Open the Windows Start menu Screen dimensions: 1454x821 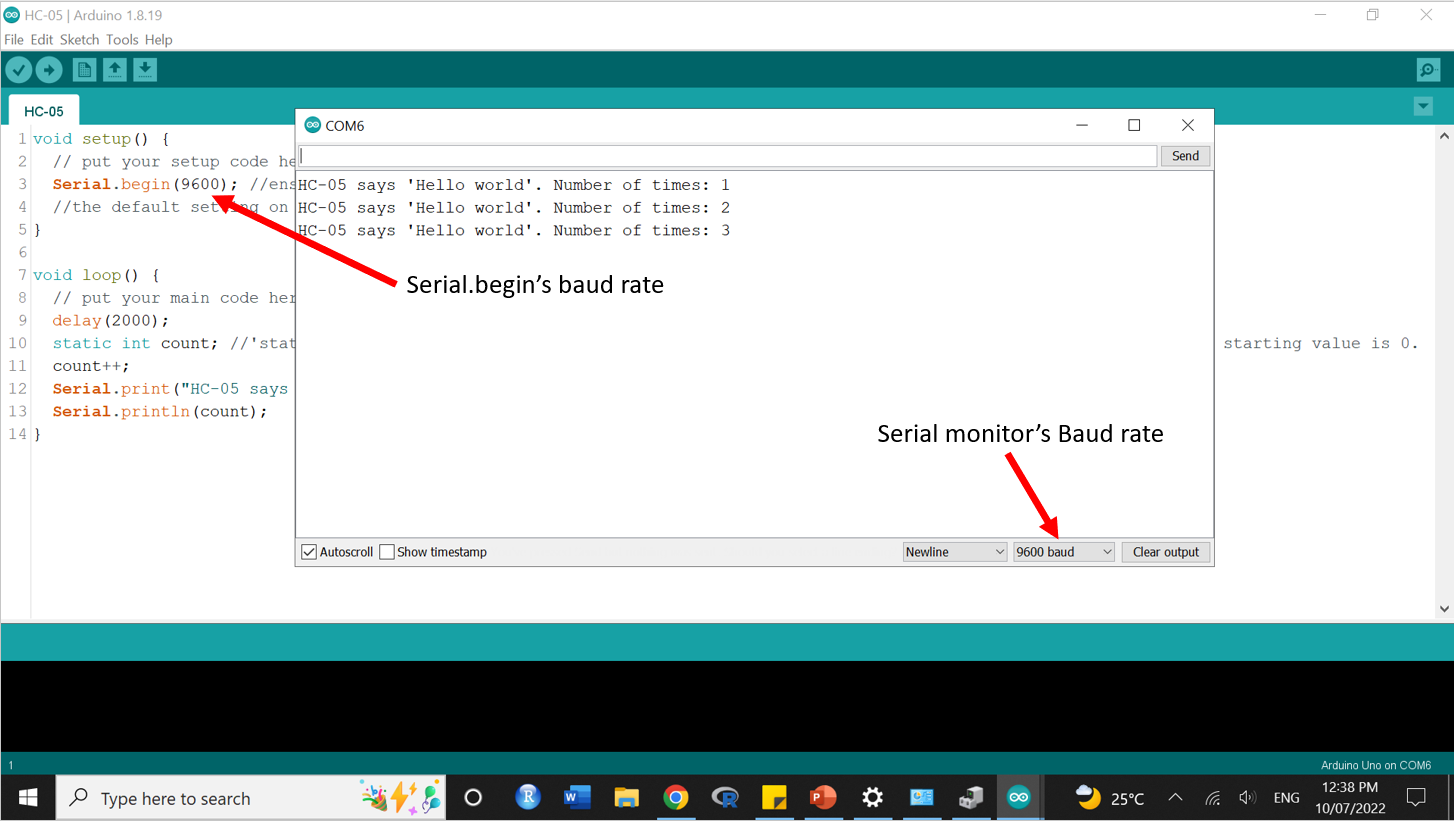[28, 798]
